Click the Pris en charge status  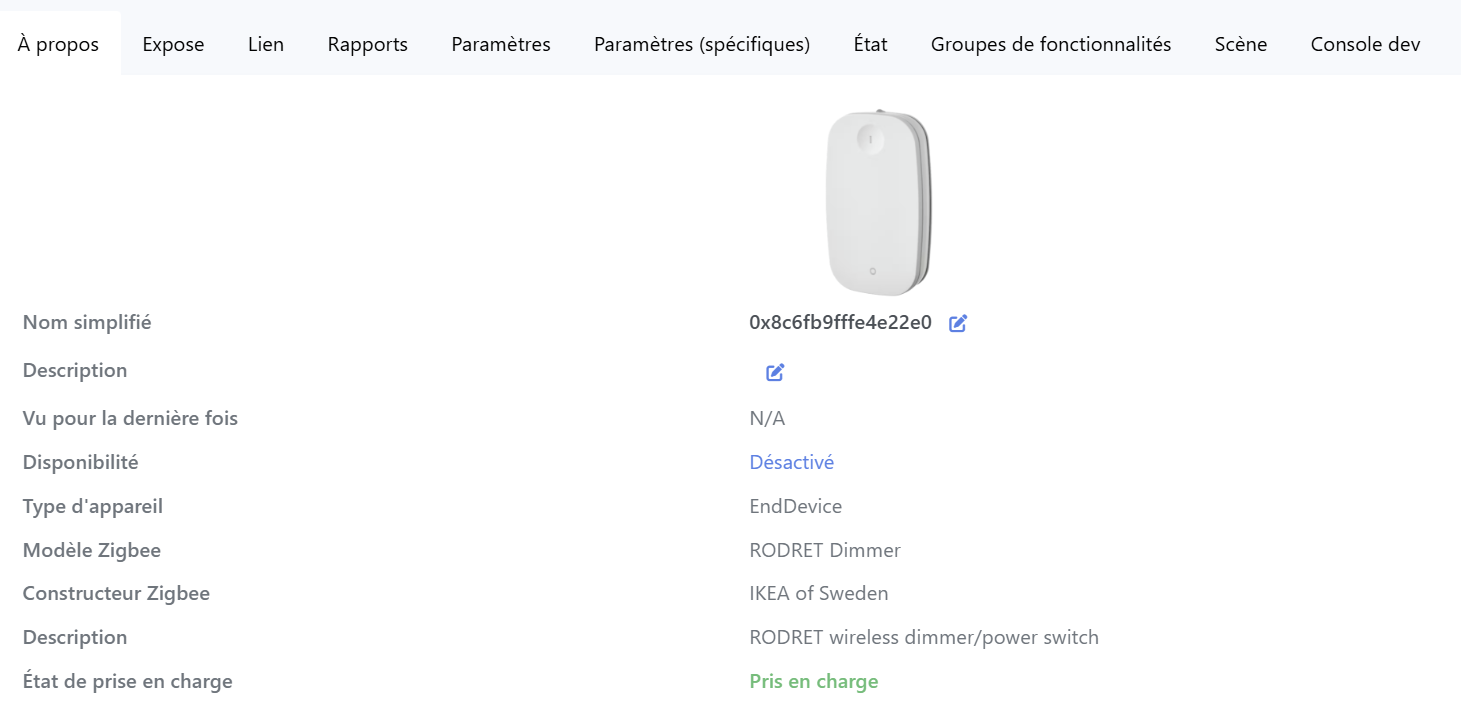(x=813, y=681)
